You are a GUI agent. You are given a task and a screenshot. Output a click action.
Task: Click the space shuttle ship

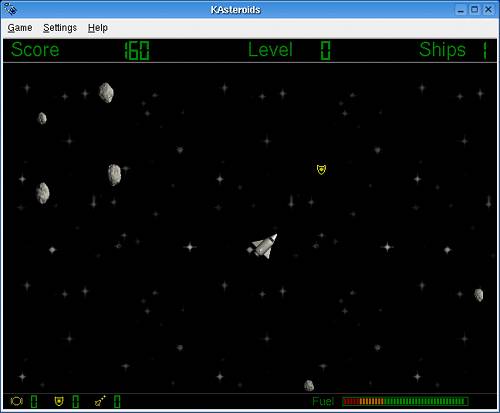(x=263, y=246)
